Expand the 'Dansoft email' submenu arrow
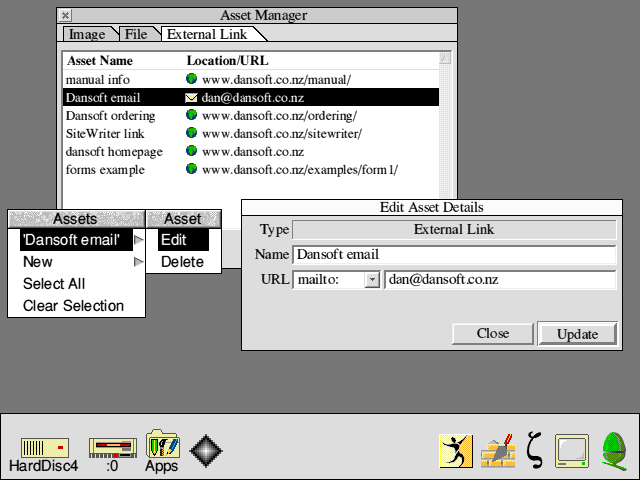Image resolution: width=640 pixels, height=480 pixels. pos(139,240)
